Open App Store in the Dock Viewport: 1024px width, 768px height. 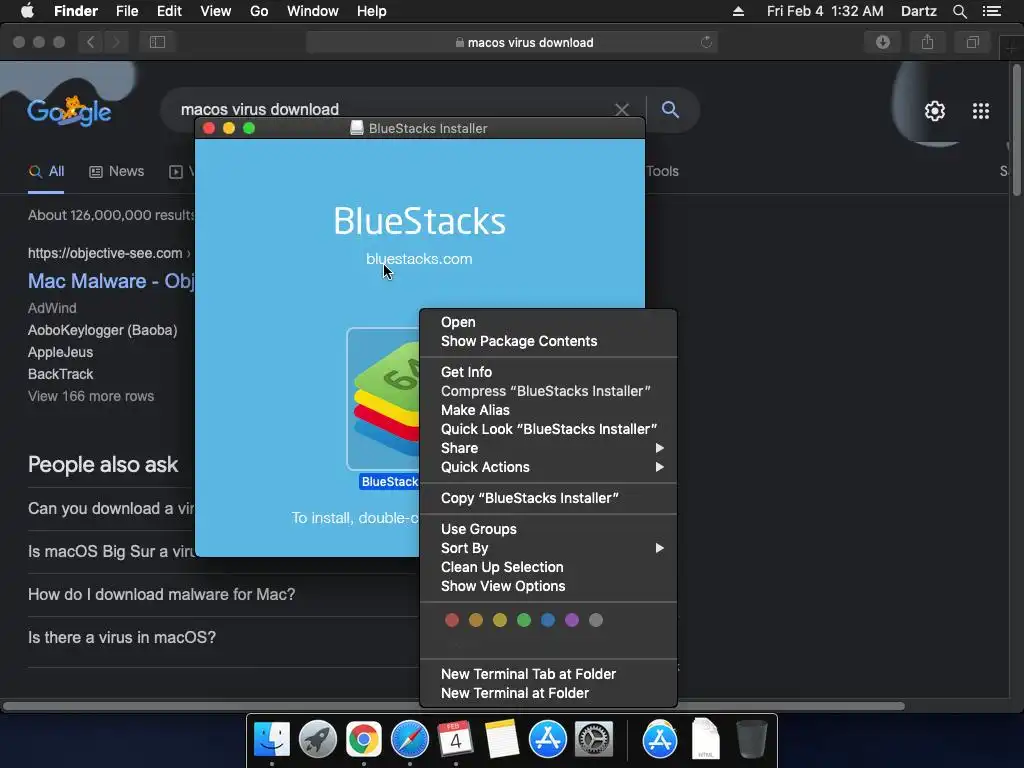(x=547, y=739)
